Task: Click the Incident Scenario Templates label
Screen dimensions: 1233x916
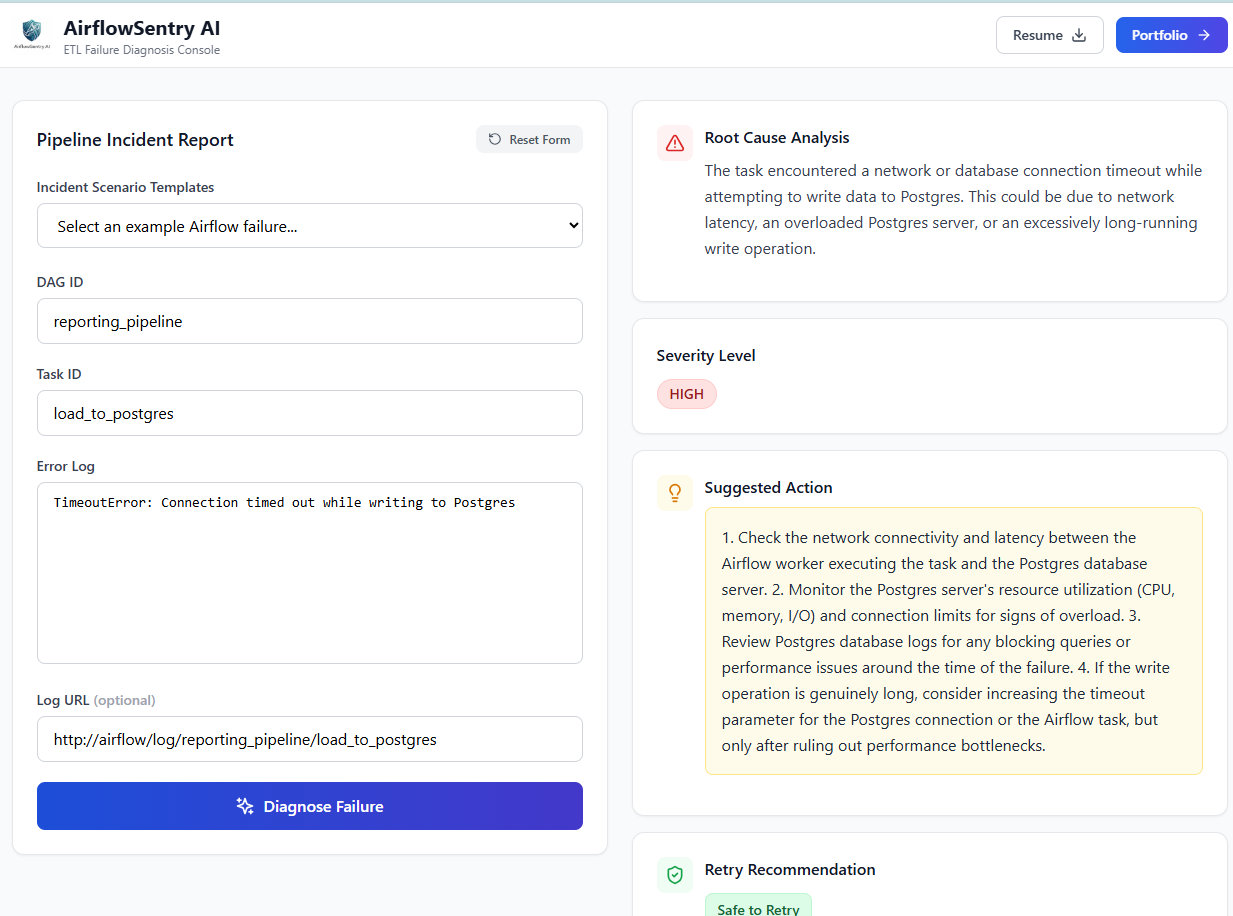Action: pos(126,187)
